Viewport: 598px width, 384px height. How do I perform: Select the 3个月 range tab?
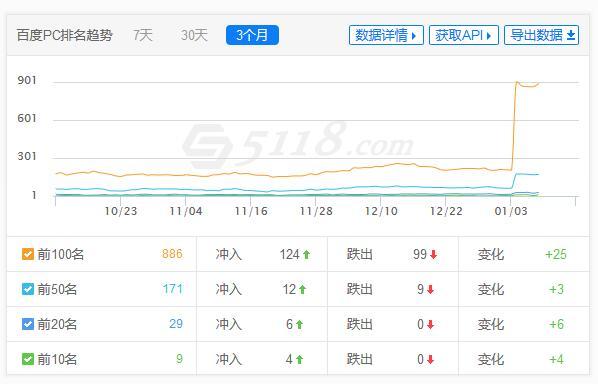coord(252,35)
